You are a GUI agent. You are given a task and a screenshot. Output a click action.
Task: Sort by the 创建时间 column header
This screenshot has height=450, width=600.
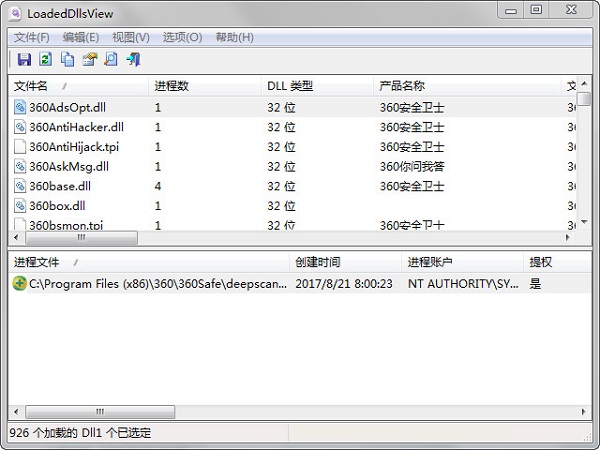click(x=346, y=262)
